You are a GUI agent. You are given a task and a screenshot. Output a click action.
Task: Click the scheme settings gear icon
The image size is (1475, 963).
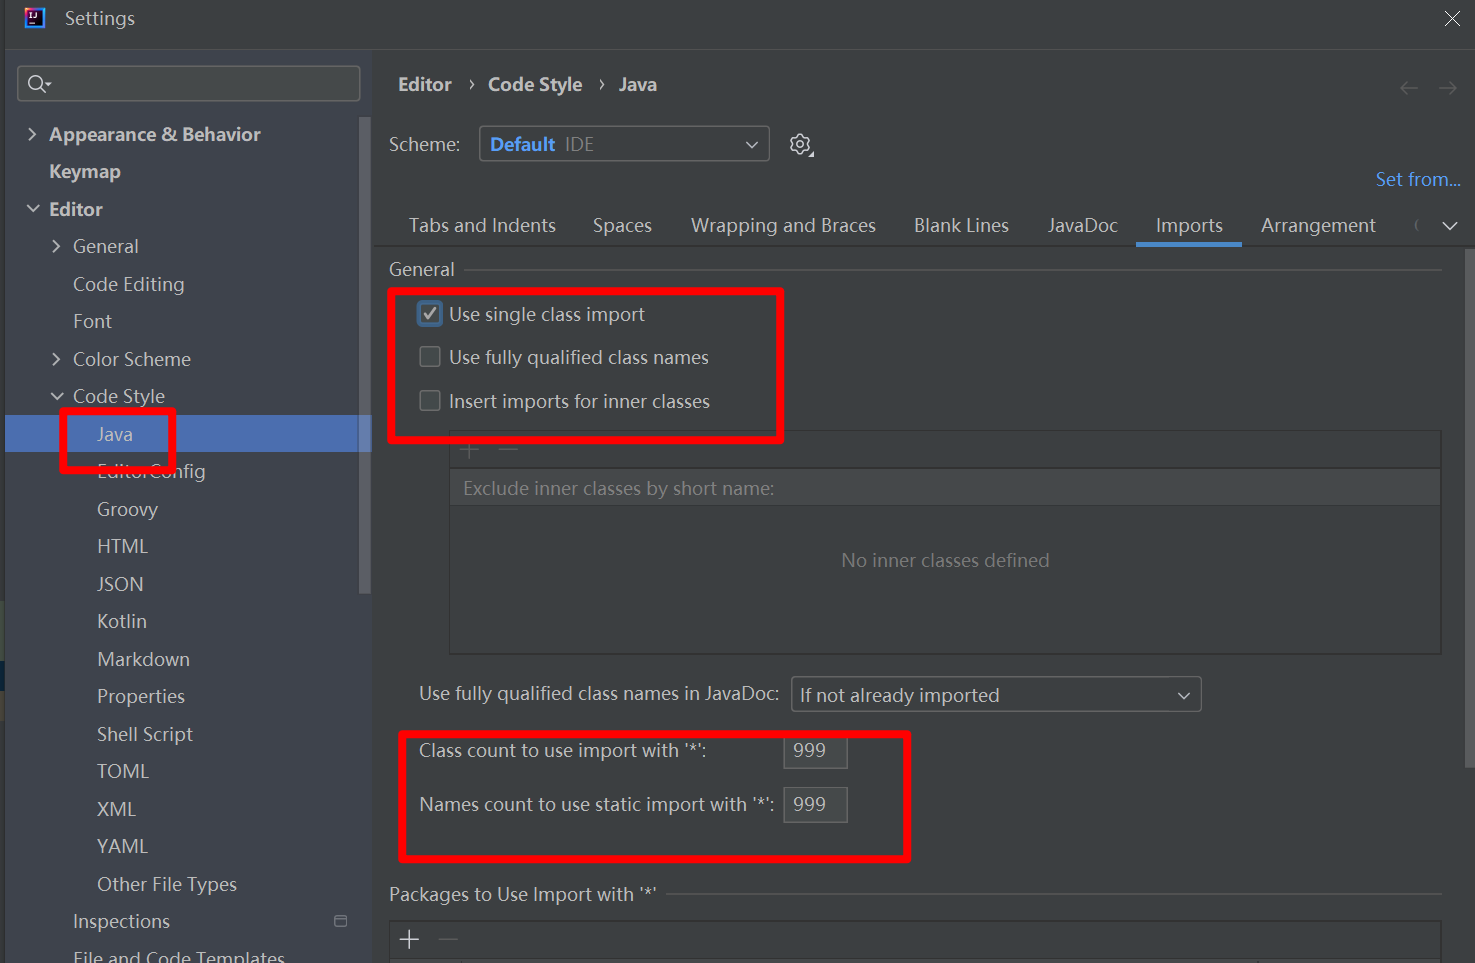pos(800,145)
